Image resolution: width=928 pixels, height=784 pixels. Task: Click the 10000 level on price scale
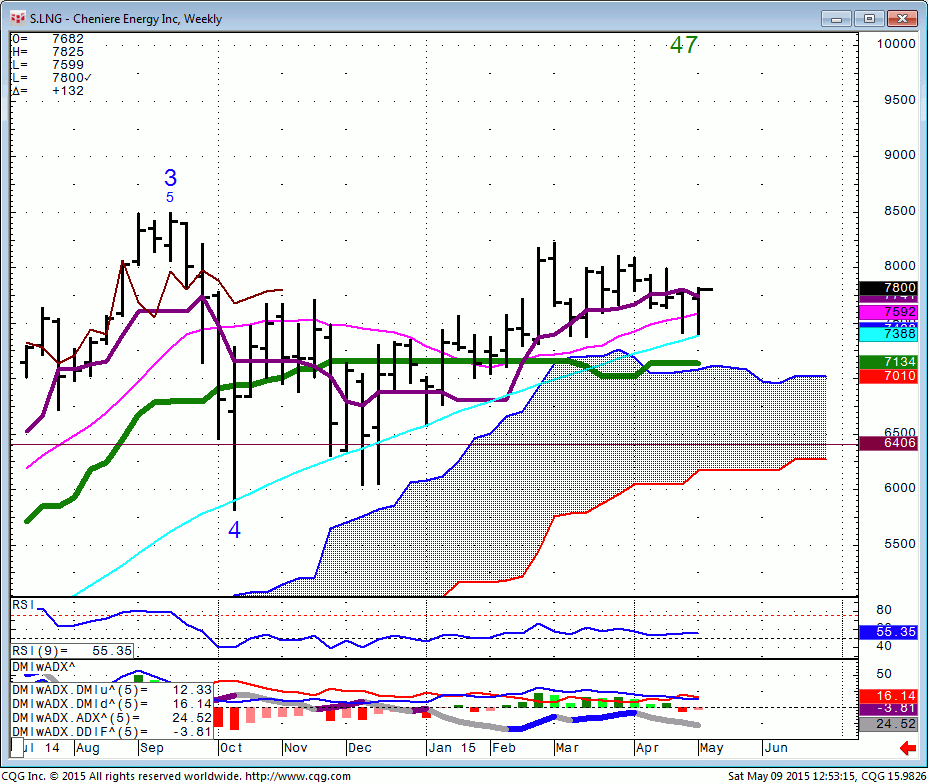coord(896,44)
